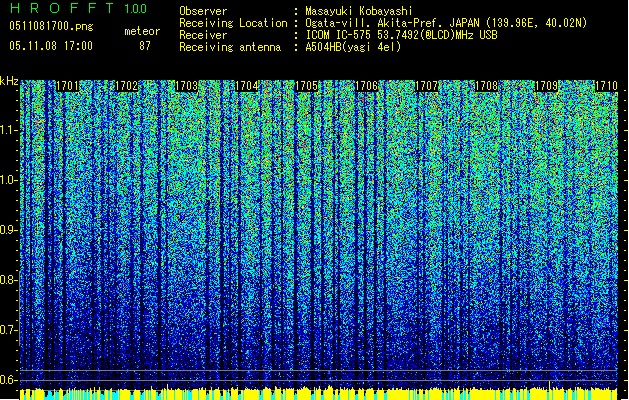Click the kHz axis unit label
The height and width of the screenshot is (400, 629).
pyautogui.click(x=9, y=80)
